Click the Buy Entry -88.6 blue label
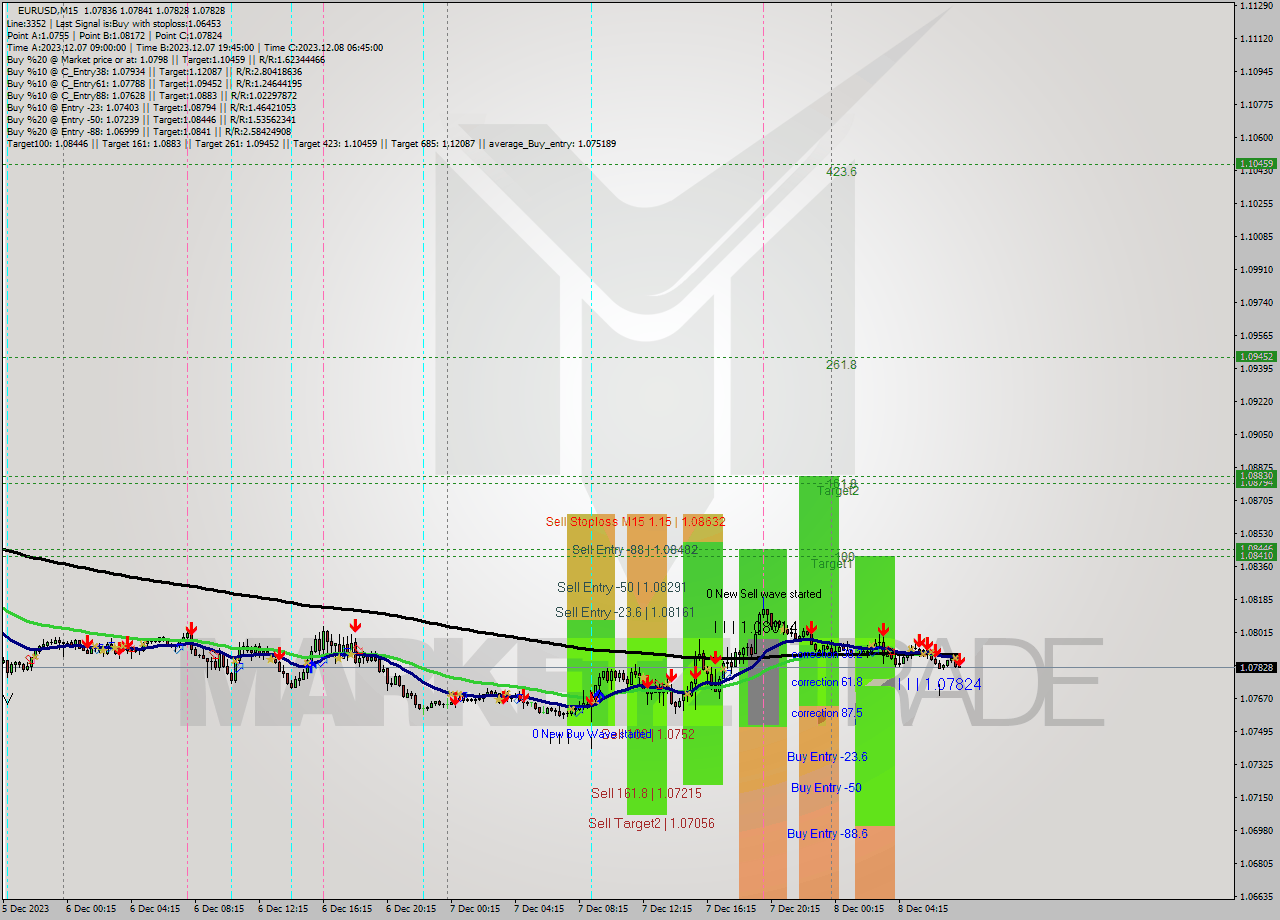Image resolution: width=1280 pixels, height=920 pixels. click(828, 834)
